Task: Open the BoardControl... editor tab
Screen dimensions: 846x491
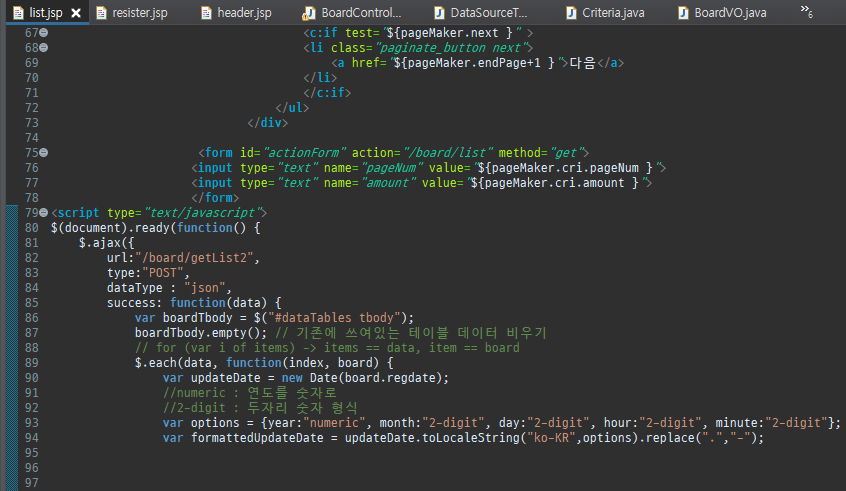Action: 352,12
